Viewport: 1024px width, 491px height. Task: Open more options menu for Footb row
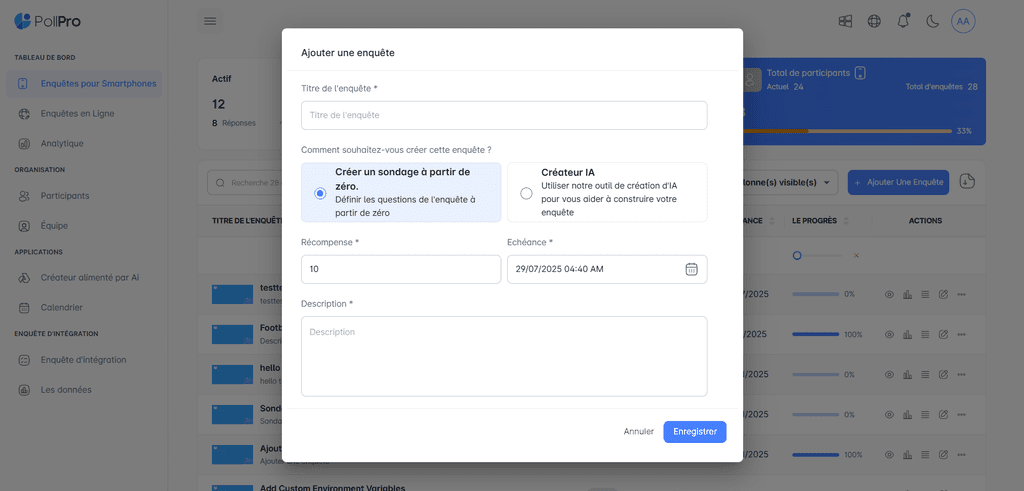(x=961, y=334)
